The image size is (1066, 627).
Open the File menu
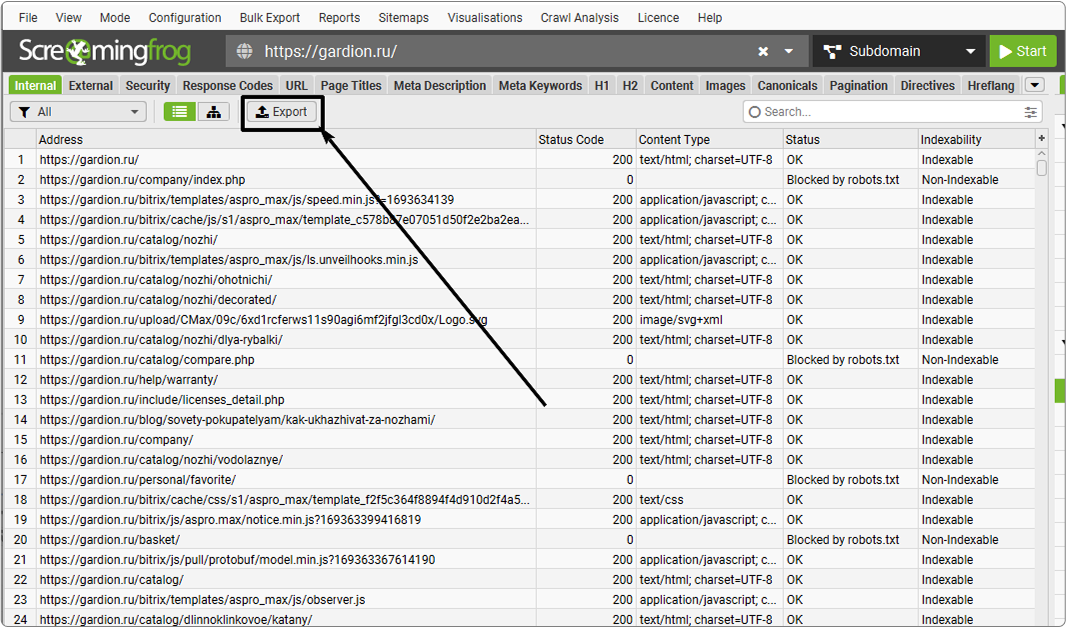pos(28,18)
